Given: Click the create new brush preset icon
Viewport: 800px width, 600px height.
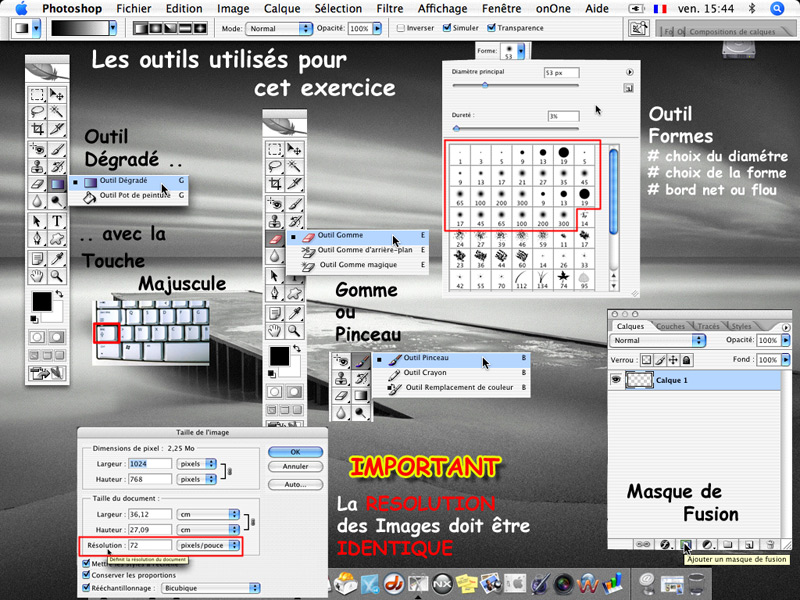Looking at the screenshot, I should point(629,88).
